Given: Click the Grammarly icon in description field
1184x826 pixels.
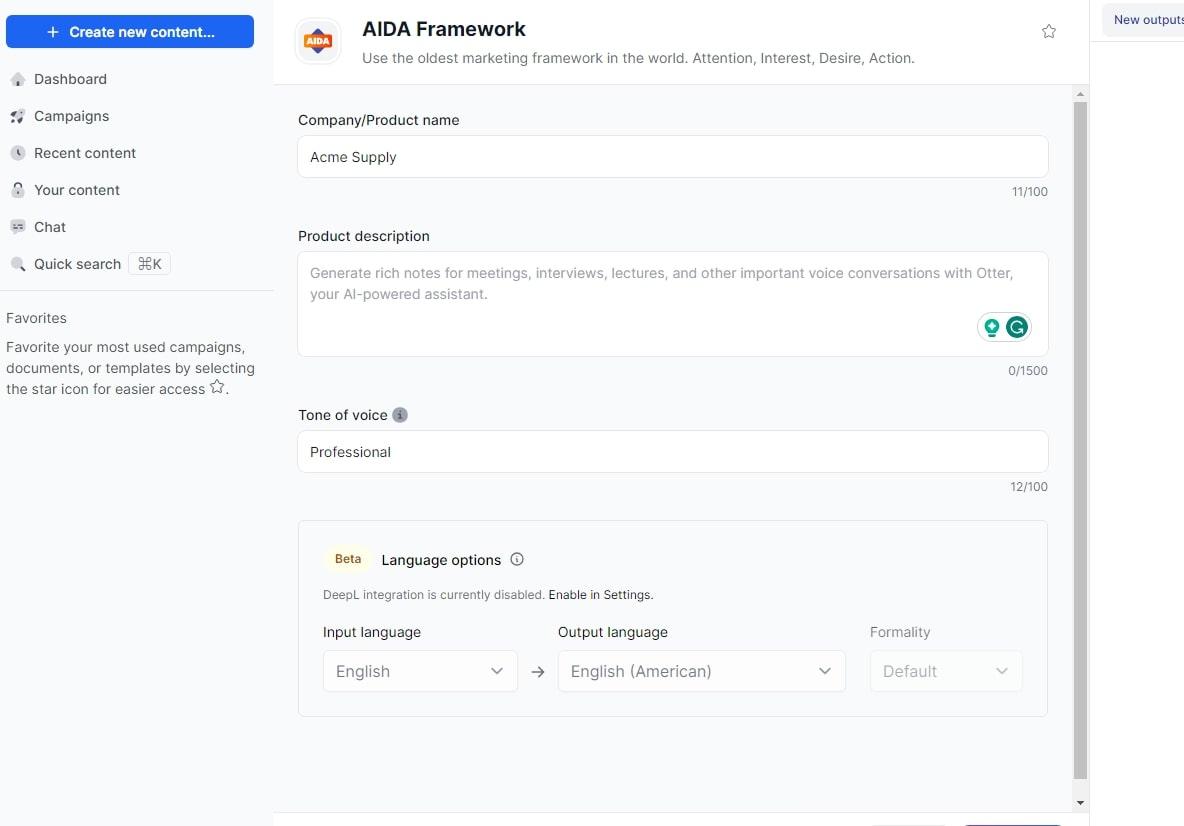Looking at the screenshot, I should (1017, 327).
